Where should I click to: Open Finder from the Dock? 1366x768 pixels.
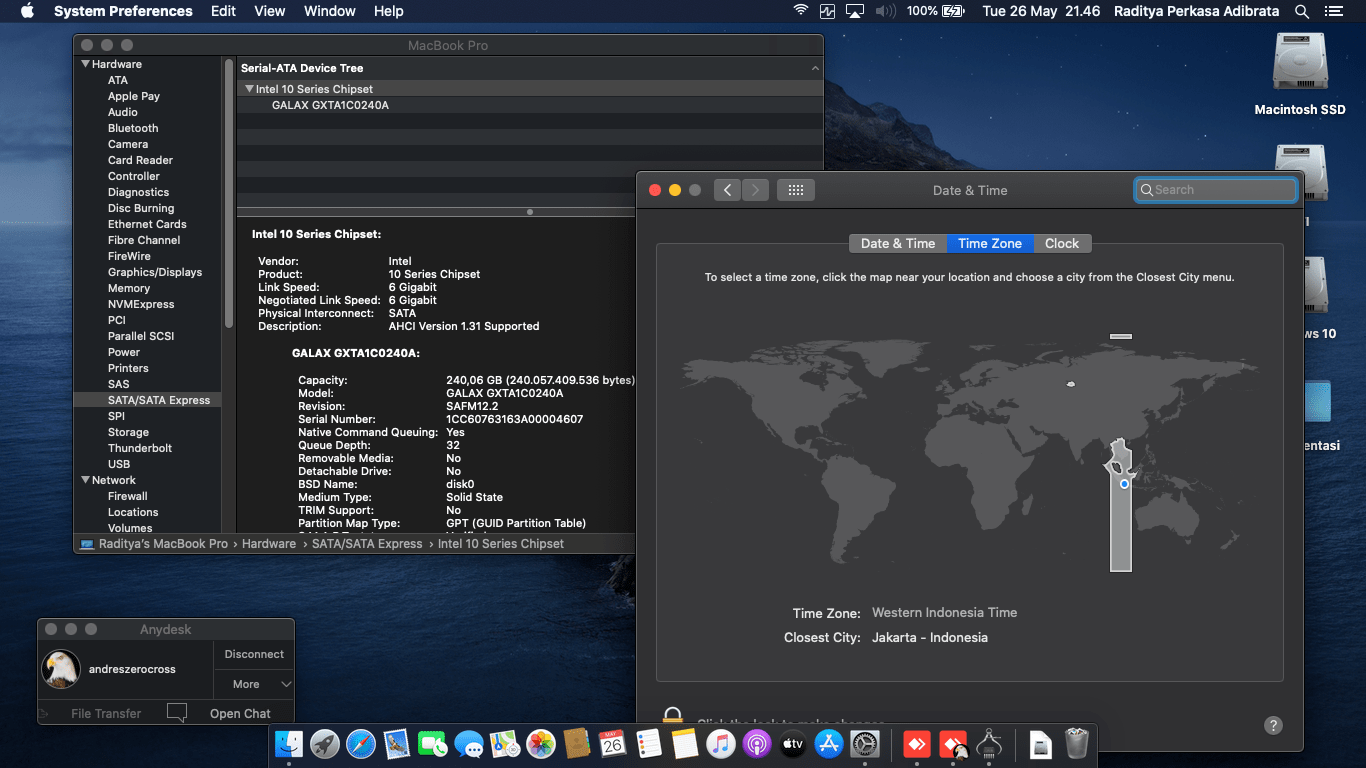[x=289, y=744]
